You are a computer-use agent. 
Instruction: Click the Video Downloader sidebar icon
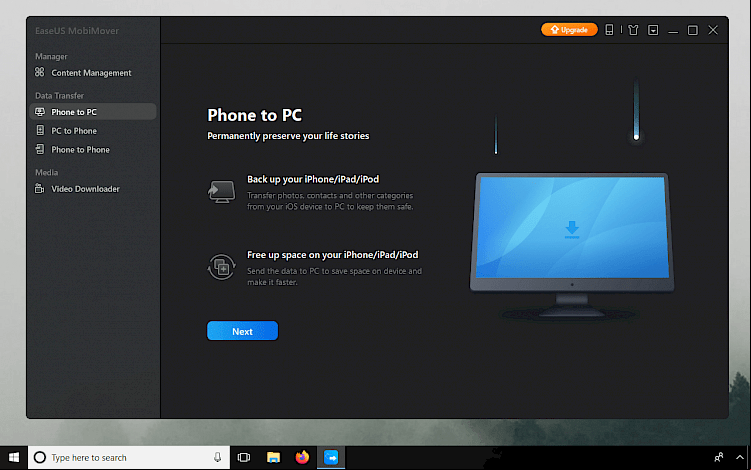coord(40,188)
